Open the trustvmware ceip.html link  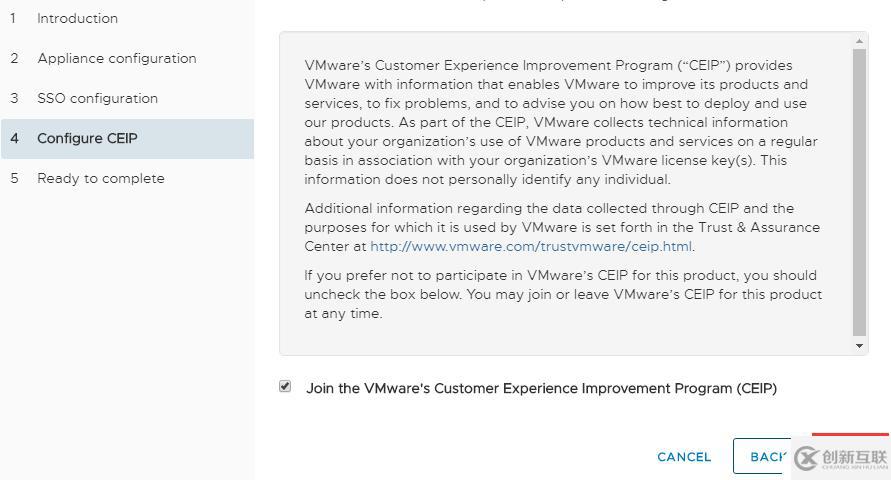(x=531, y=247)
